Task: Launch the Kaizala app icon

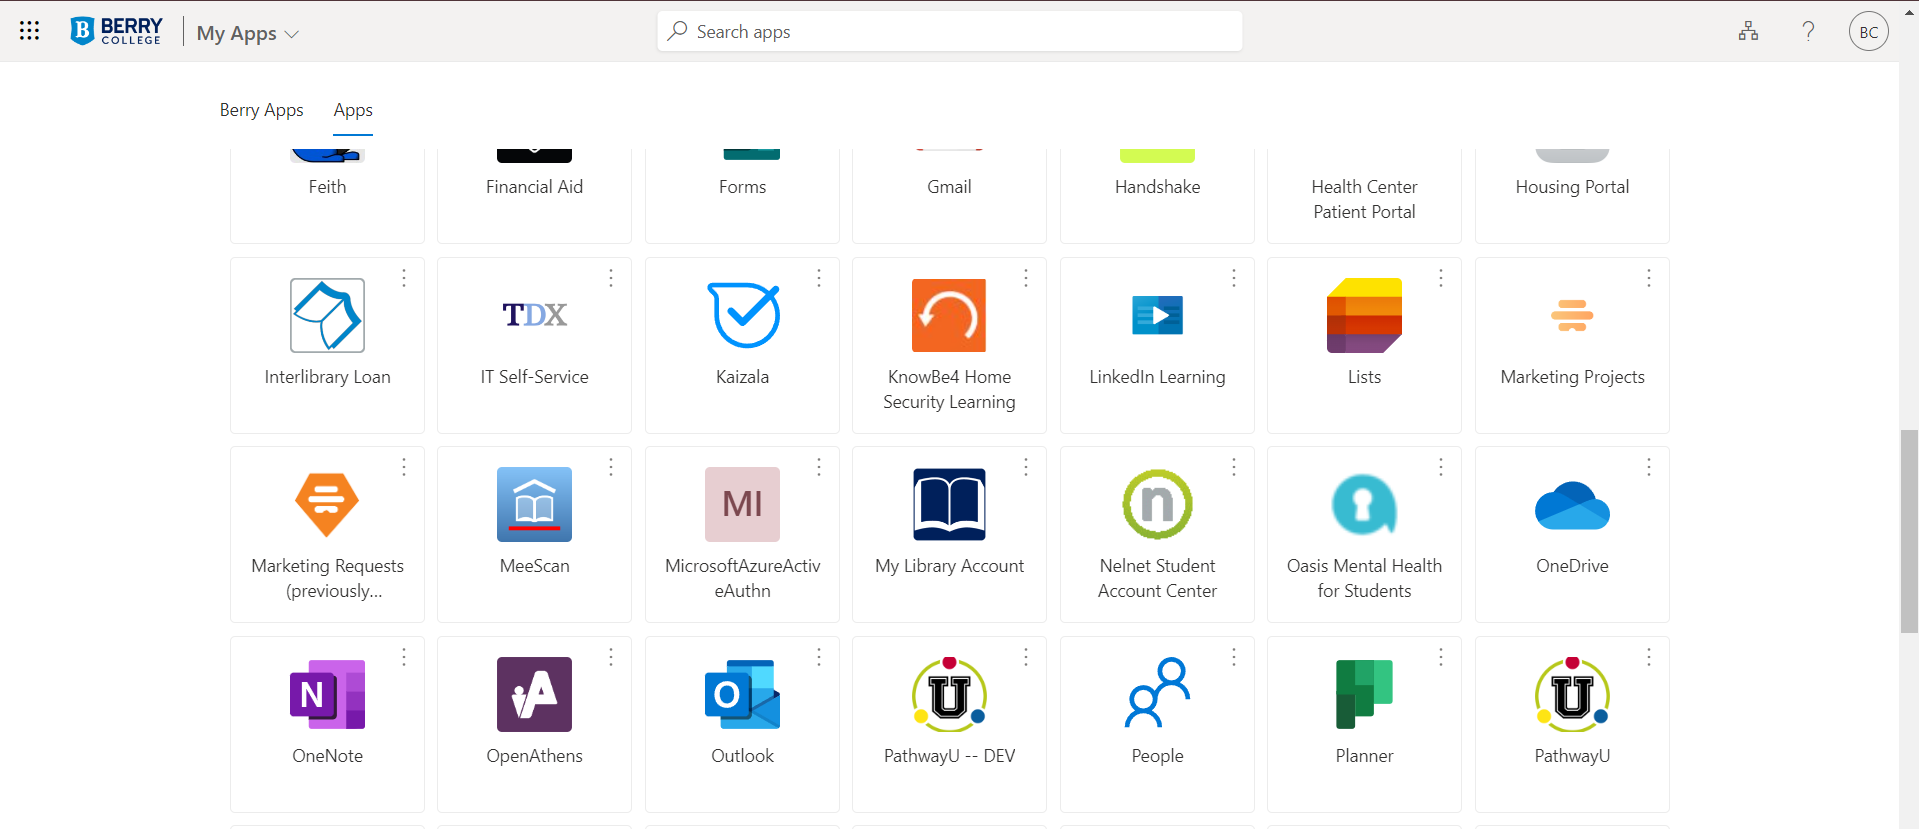Action: click(743, 315)
